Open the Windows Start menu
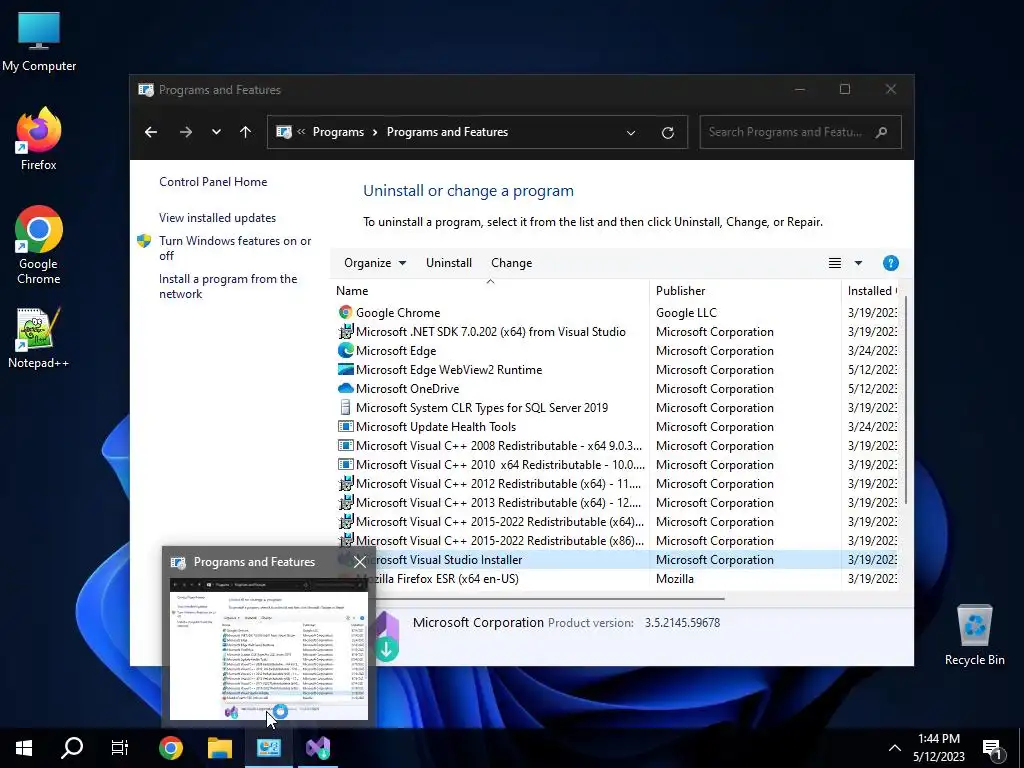Screen dimensions: 1024x768 click(x=24, y=748)
